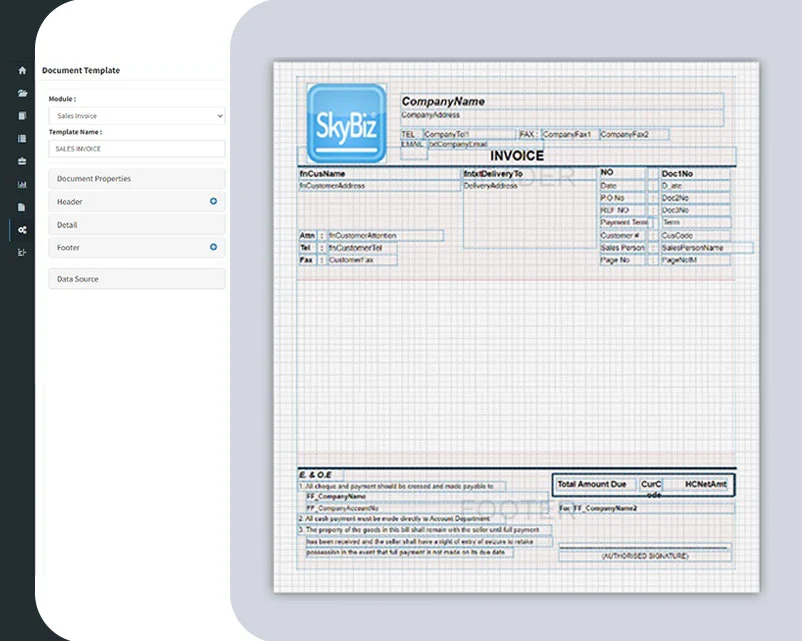Open the Module dropdown showing Sales Invoice

coord(137,115)
